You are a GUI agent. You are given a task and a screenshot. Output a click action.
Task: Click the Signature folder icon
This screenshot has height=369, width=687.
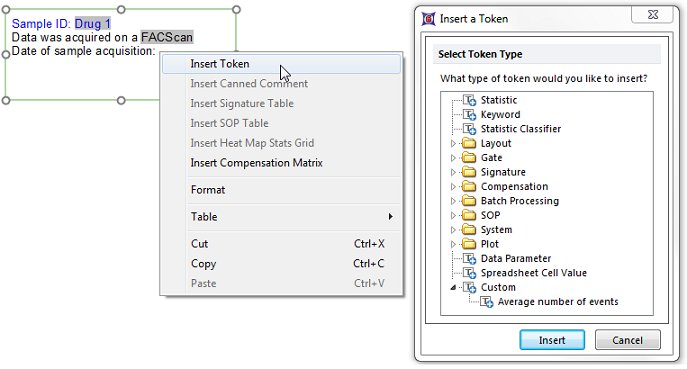[x=469, y=172]
